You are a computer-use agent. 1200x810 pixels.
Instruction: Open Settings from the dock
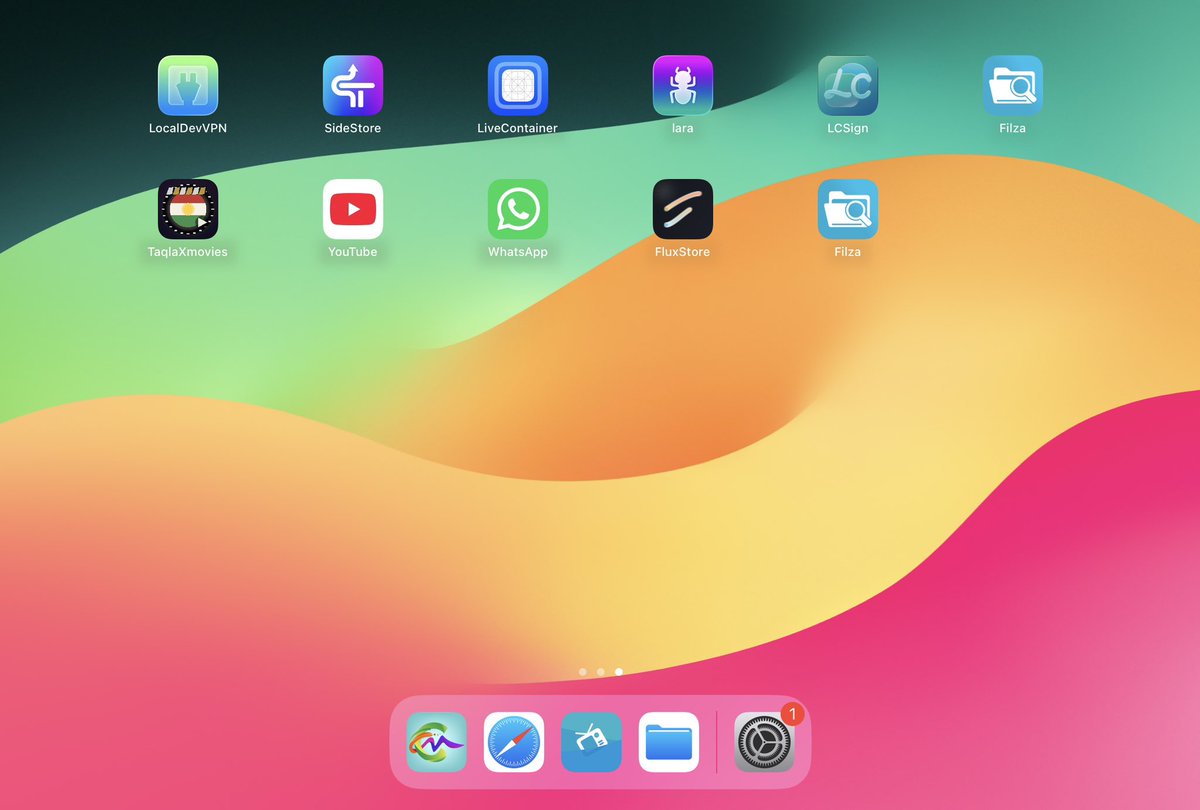coord(764,742)
